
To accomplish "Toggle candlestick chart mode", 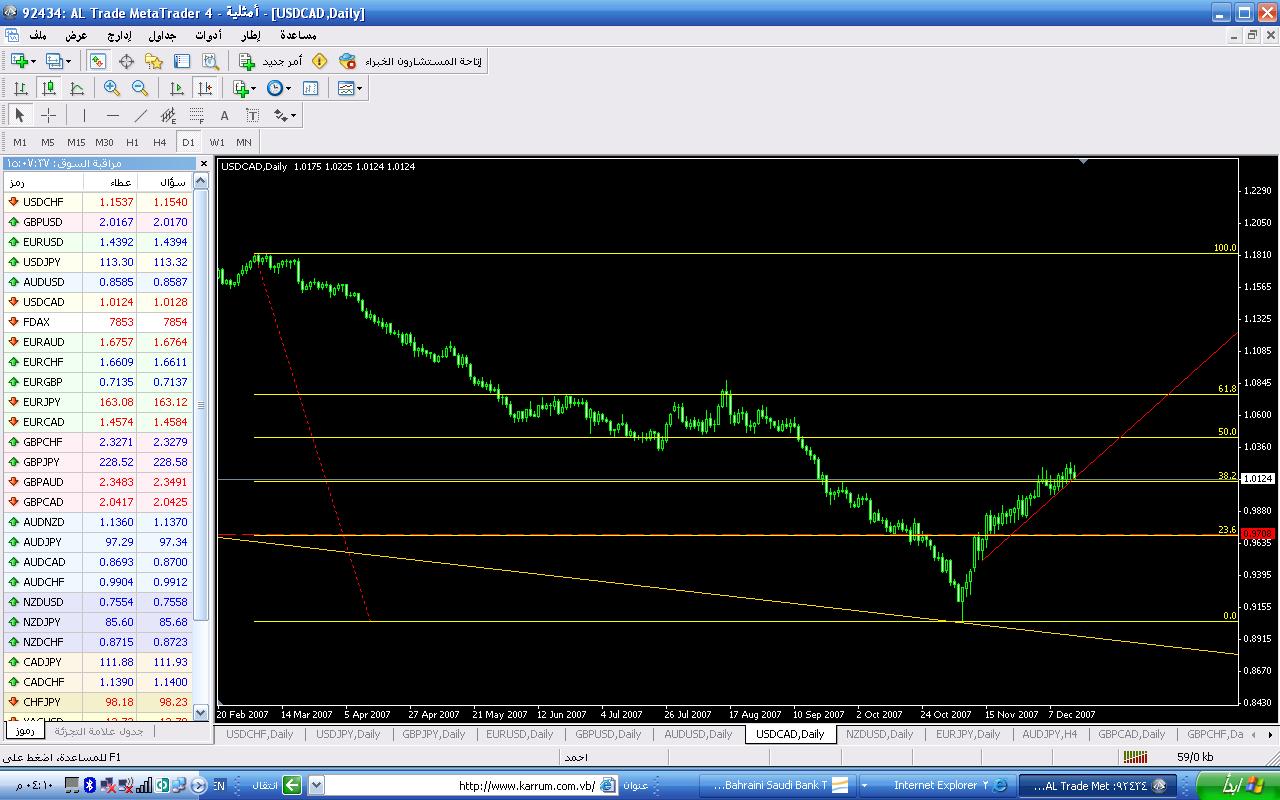I will [x=48, y=88].
